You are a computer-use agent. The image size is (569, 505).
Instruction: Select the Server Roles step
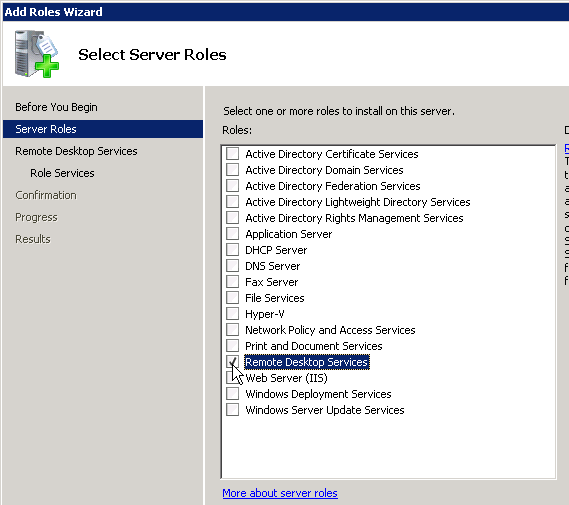[103, 129]
